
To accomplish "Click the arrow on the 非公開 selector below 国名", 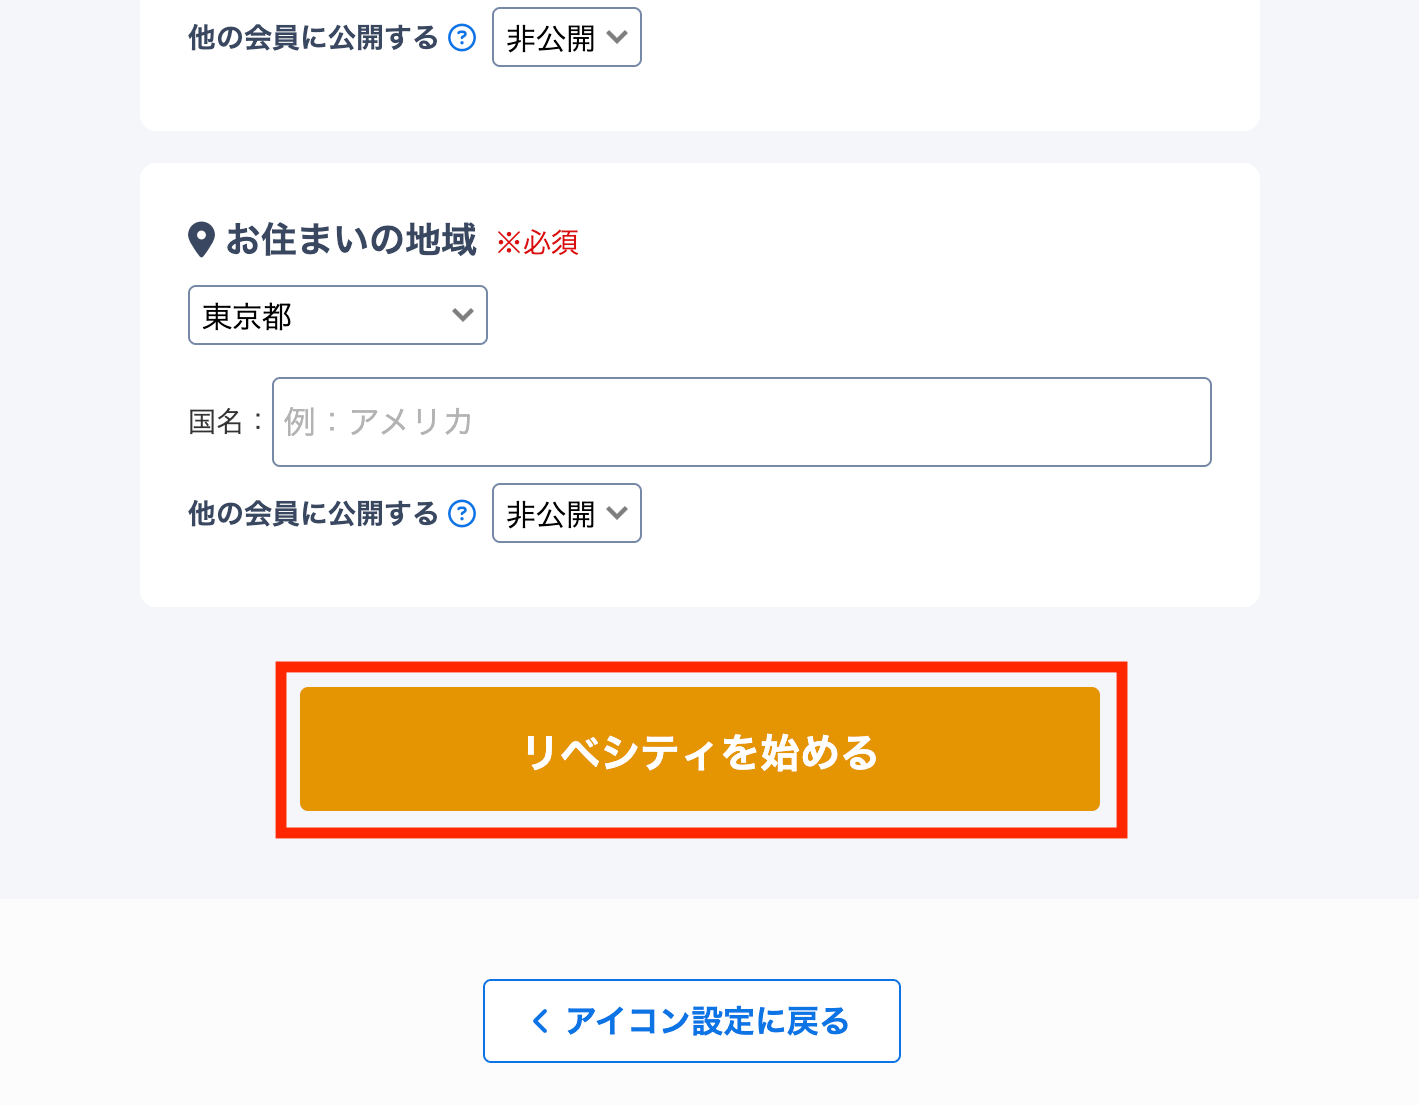I will click(617, 514).
